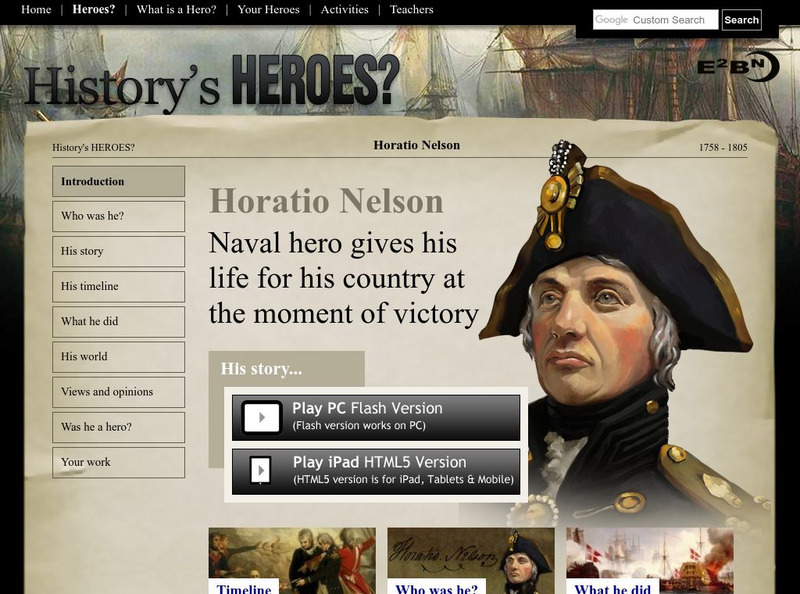This screenshot has width=800, height=594.
Task: Open the Who was he? sidebar item
Action: click(118, 216)
